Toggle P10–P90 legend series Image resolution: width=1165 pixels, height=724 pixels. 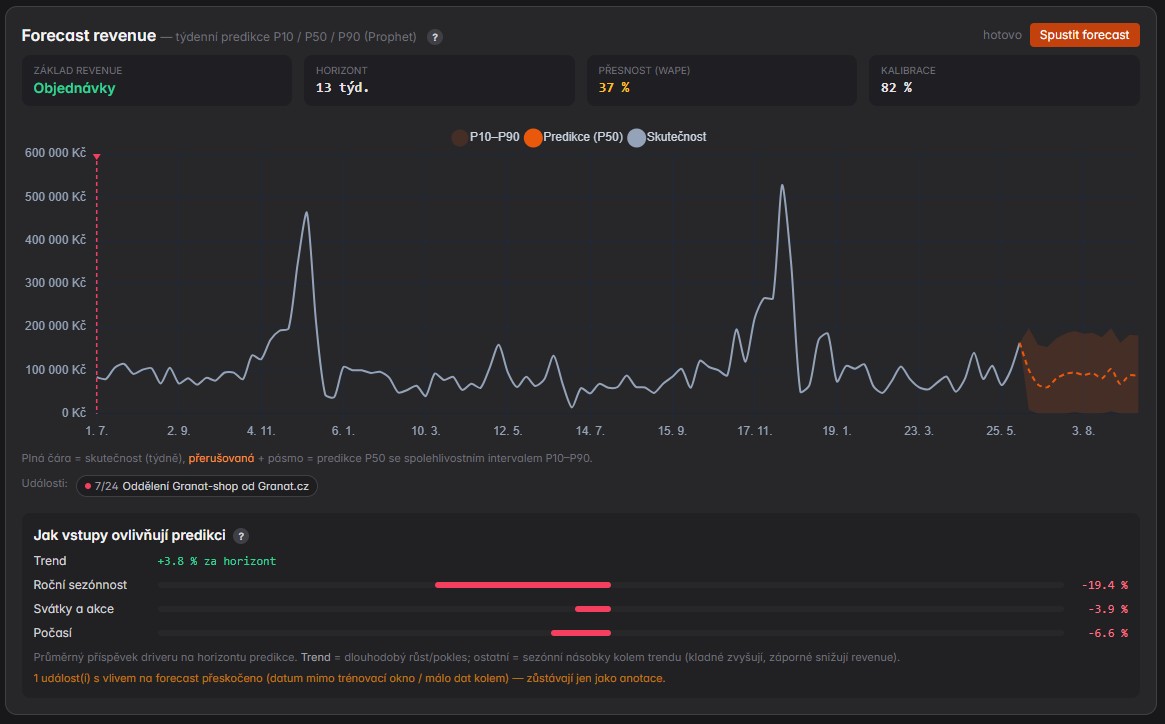click(485, 137)
